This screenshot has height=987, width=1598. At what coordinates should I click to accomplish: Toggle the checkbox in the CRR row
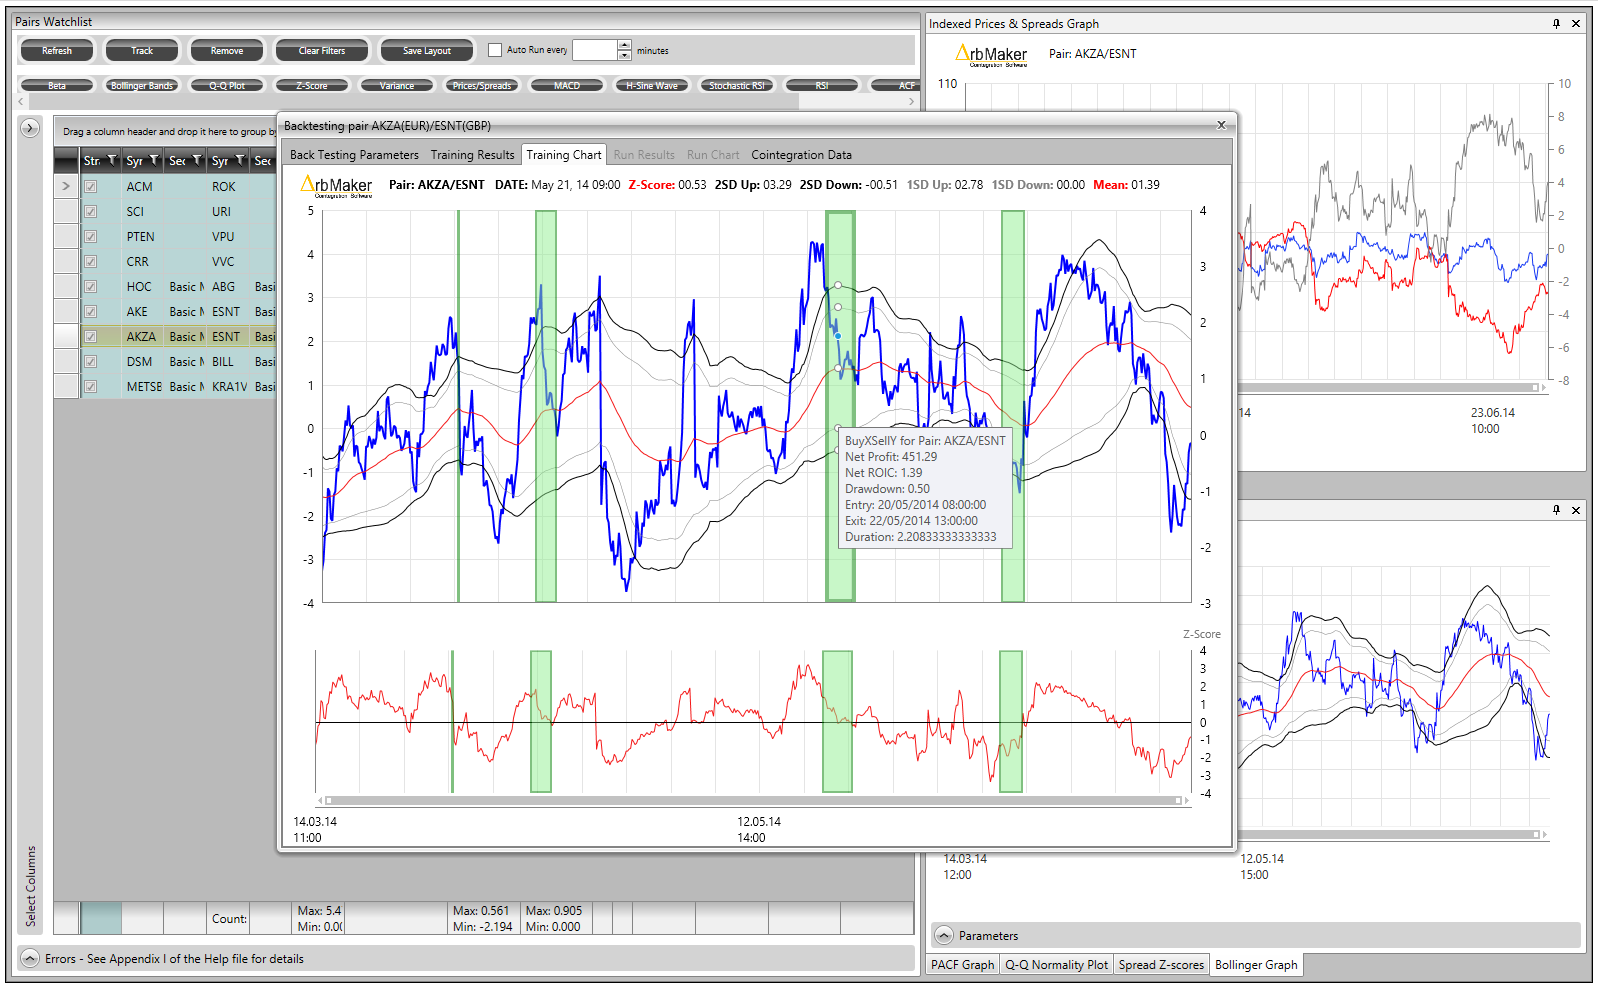click(91, 261)
